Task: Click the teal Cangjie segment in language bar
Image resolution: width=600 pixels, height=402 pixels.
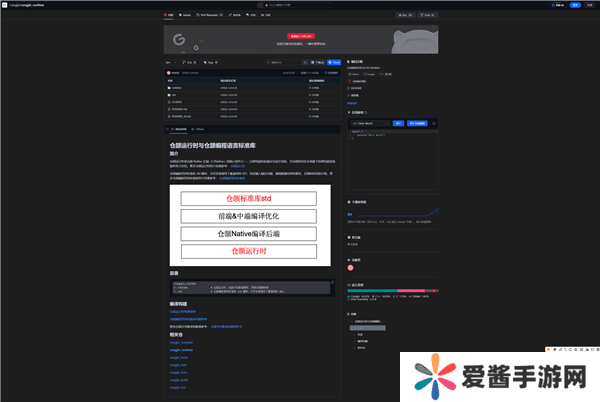Action: [x=372, y=291]
